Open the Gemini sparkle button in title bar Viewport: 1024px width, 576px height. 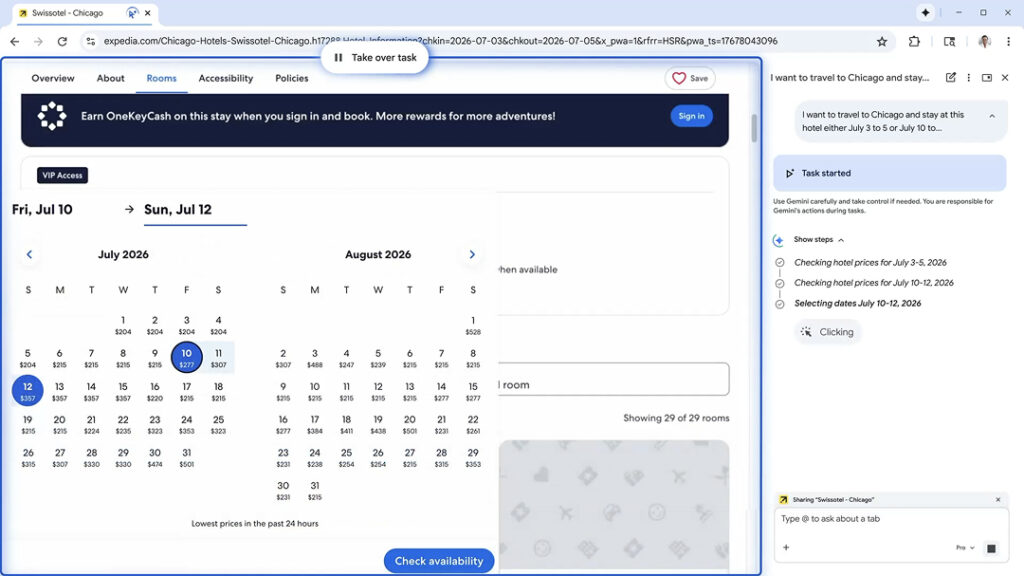pyautogui.click(x=925, y=13)
